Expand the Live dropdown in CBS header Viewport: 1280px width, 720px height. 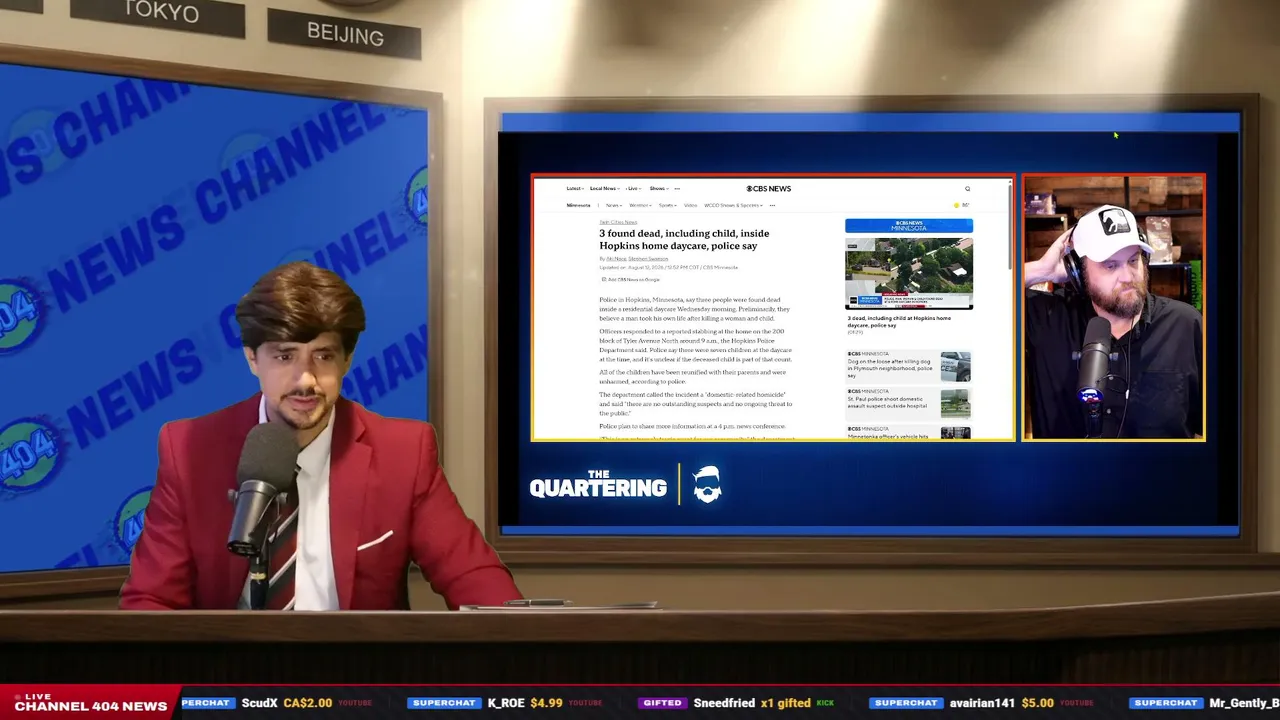634,188
